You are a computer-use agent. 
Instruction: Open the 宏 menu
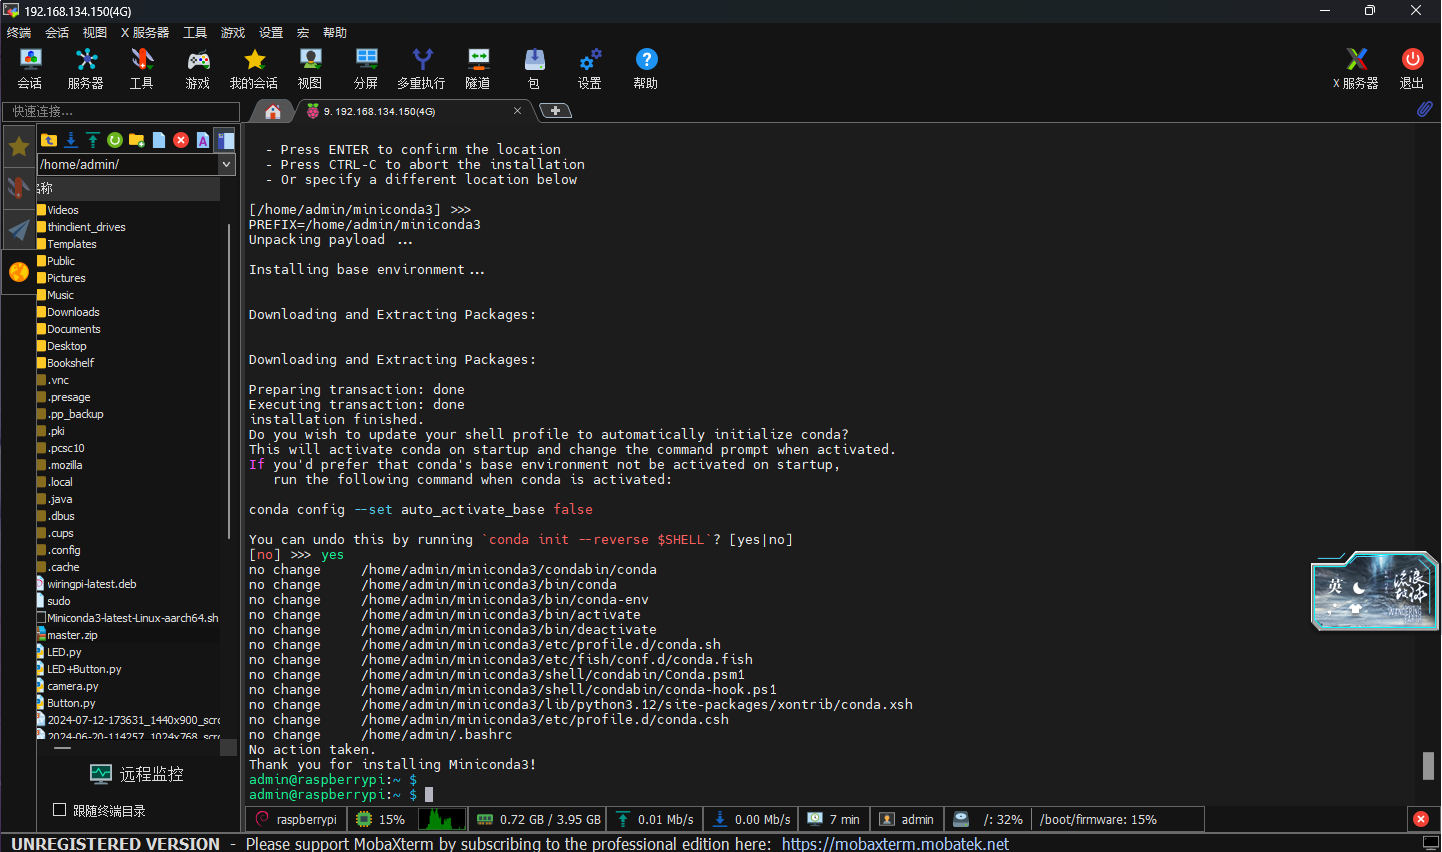[303, 33]
